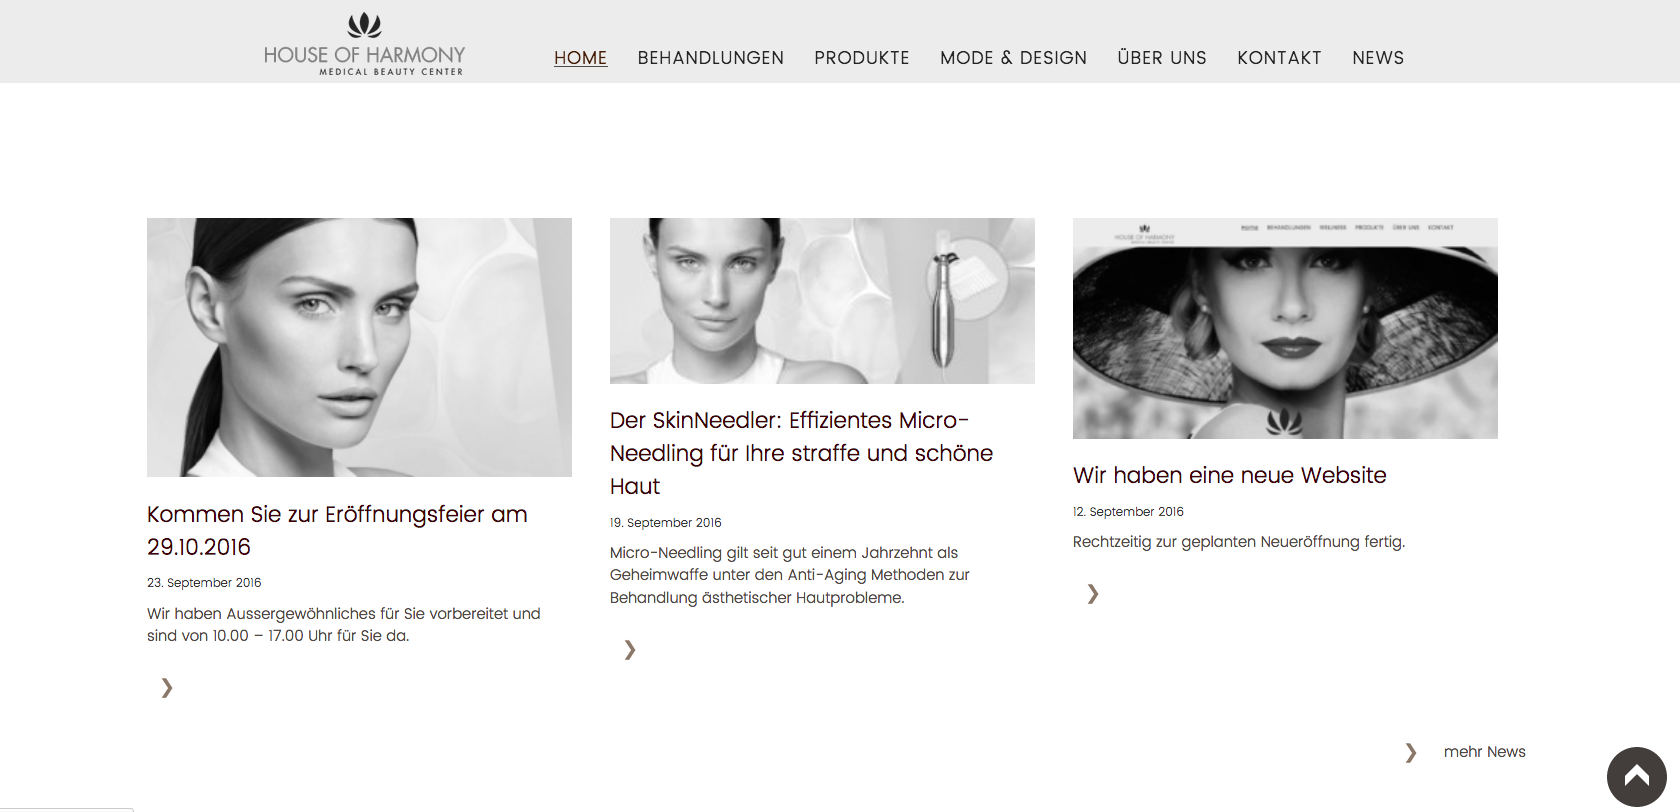Click the chevron under the SkinNeedler article

[x=630, y=650]
